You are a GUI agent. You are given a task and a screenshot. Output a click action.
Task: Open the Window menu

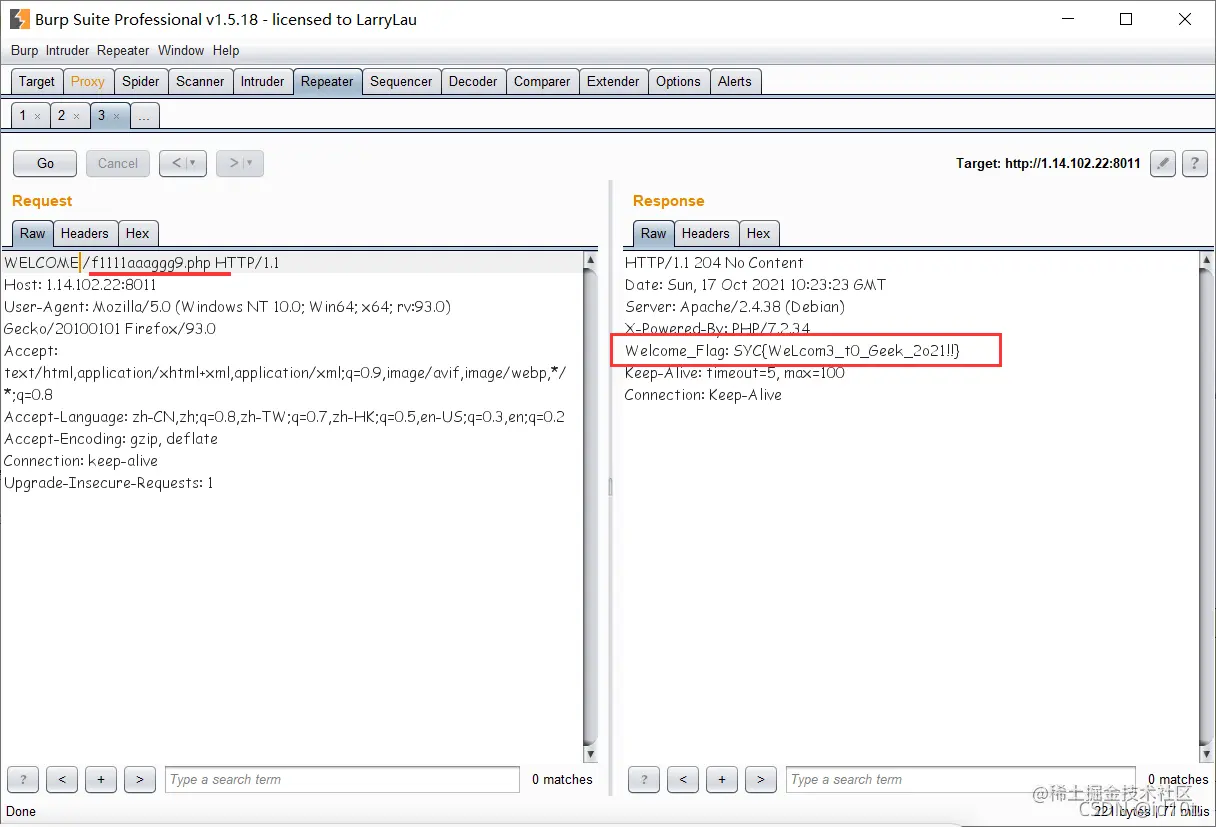(x=181, y=50)
